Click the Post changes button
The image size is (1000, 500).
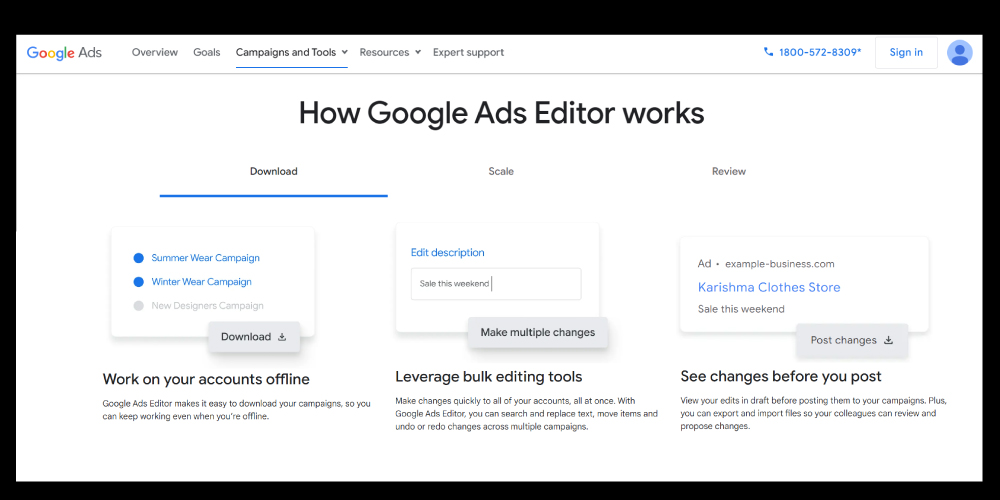(852, 341)
